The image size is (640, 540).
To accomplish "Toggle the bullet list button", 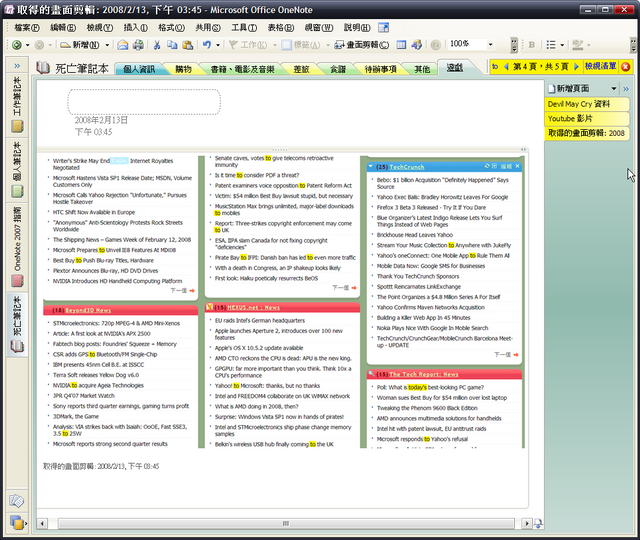I will point(551,45).
